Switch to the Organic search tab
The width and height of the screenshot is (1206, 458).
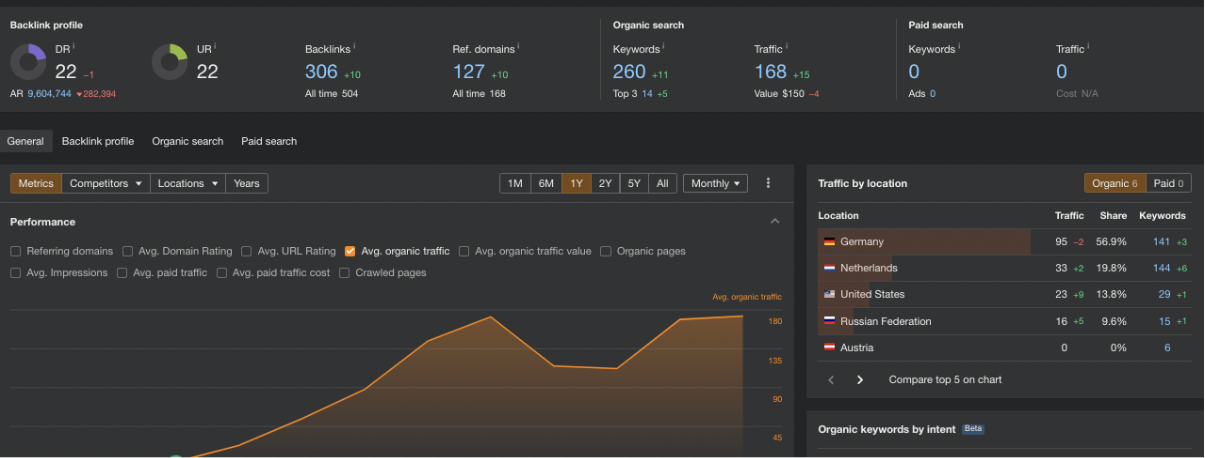tap(187, 141)
